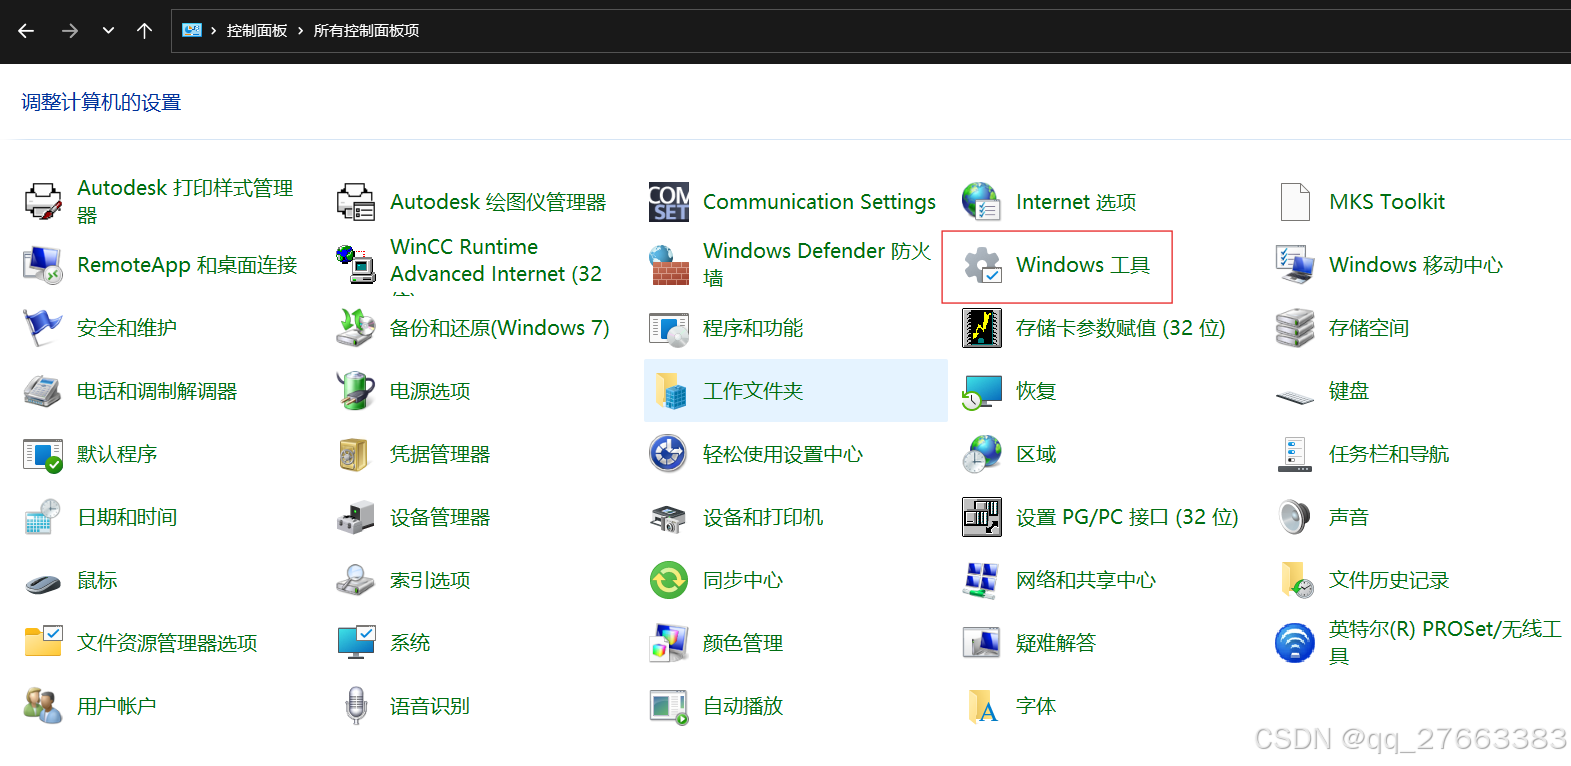Open the 设备管理器 link text
The width and height of the screenshot is (1571, 766).
pyautogui.click(x=440, y=517)
